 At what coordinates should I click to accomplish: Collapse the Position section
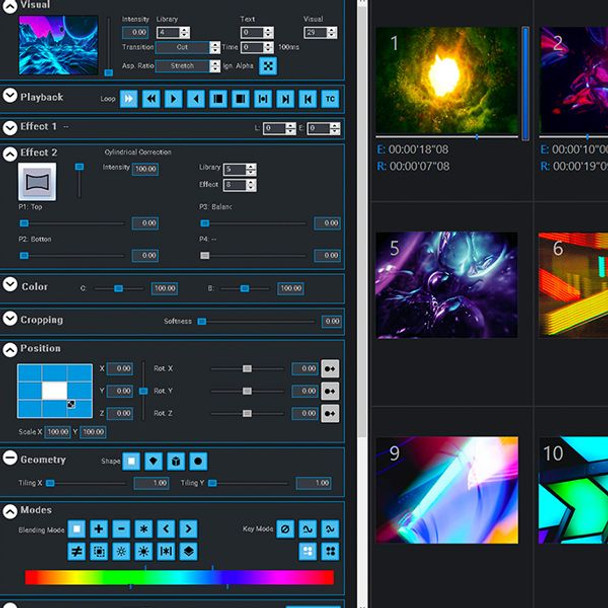click(10, 349)
